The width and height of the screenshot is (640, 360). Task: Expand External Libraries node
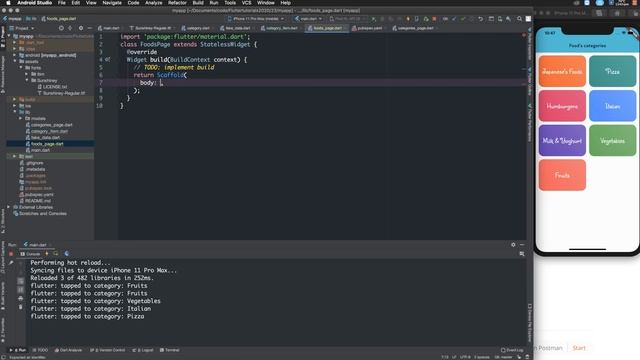(9, 207)
